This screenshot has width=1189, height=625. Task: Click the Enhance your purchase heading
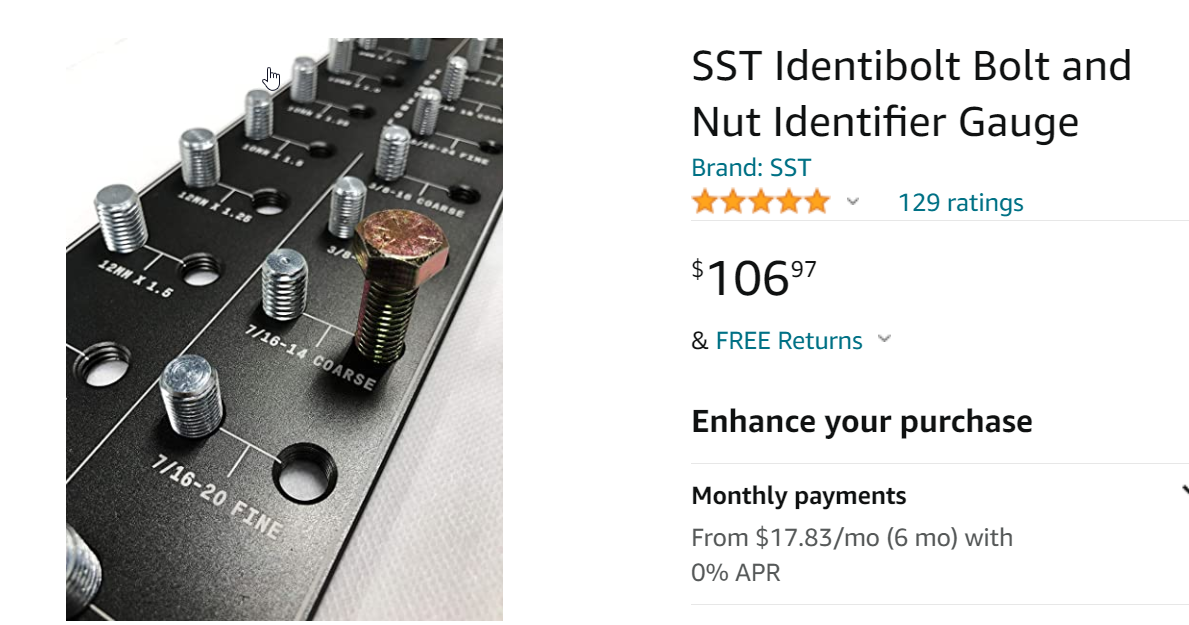[861, 421]
